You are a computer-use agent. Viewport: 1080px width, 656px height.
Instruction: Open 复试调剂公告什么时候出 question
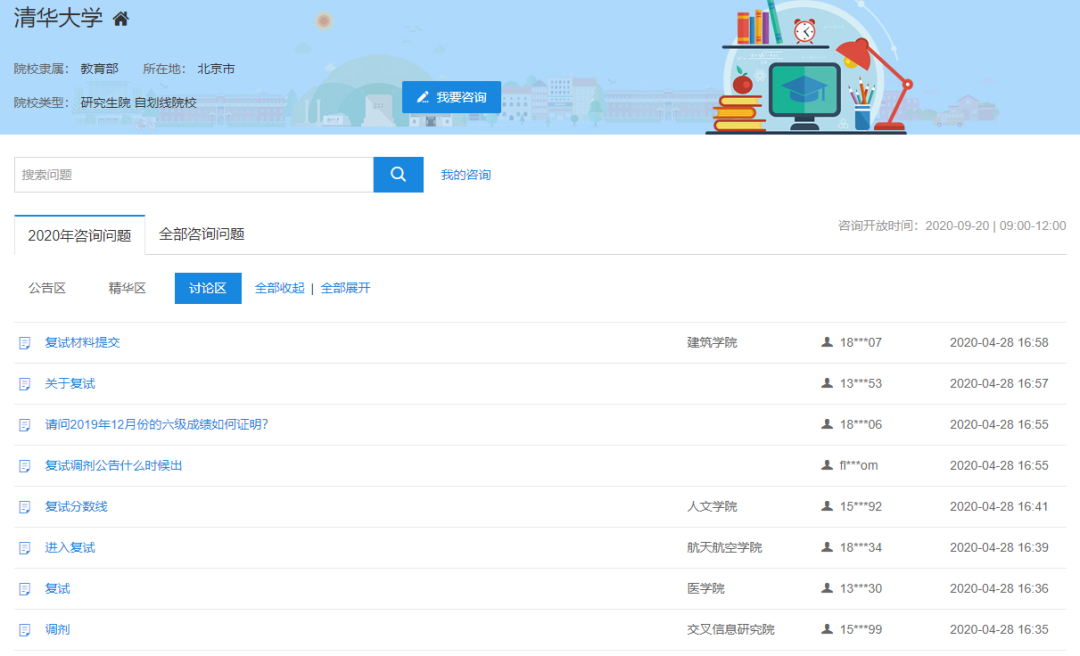[x=113, y=465]
